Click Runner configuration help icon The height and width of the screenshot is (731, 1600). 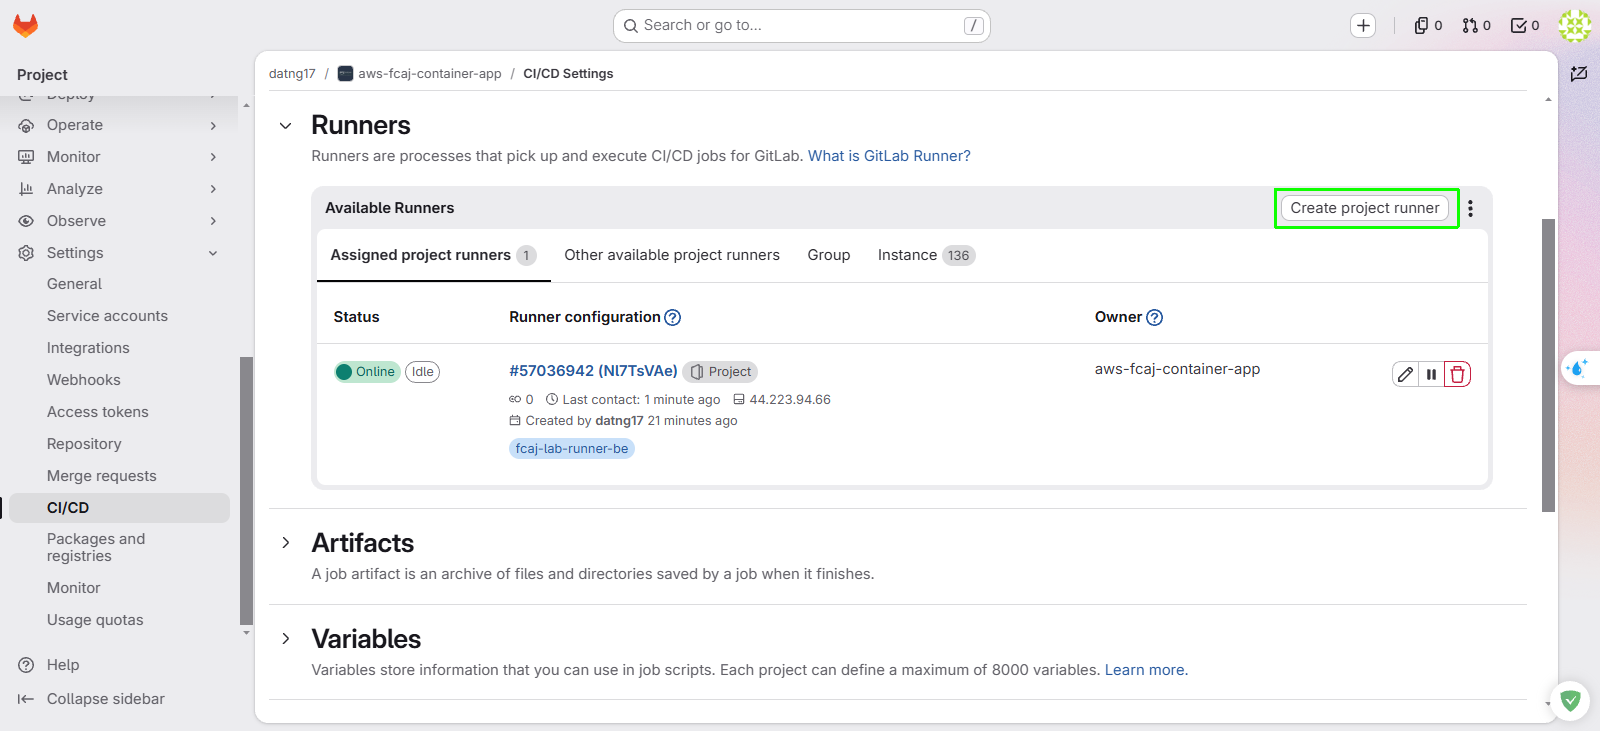coord(673,317)
